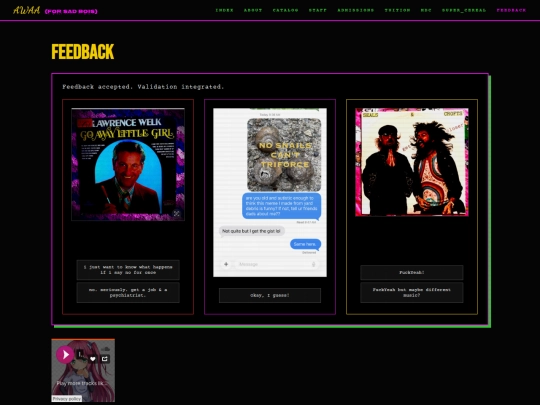Open ADMISSIONS in the top navigation
The image size is (540, 405).
(355, 10)
